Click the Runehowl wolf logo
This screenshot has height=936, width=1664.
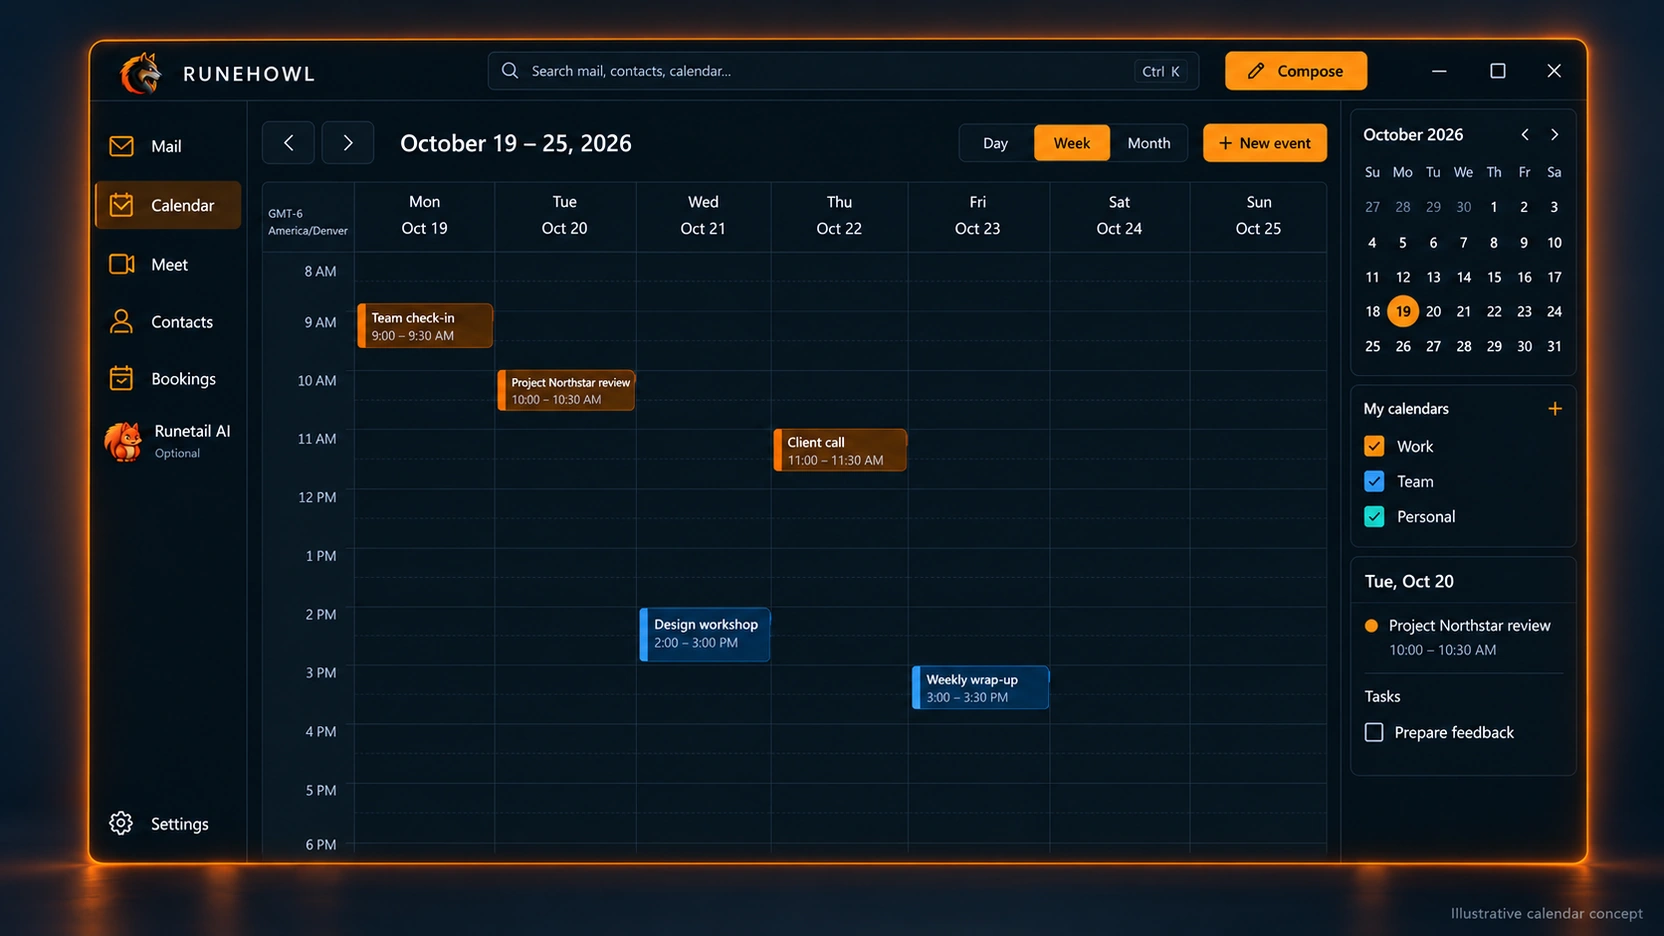(141, 73)
